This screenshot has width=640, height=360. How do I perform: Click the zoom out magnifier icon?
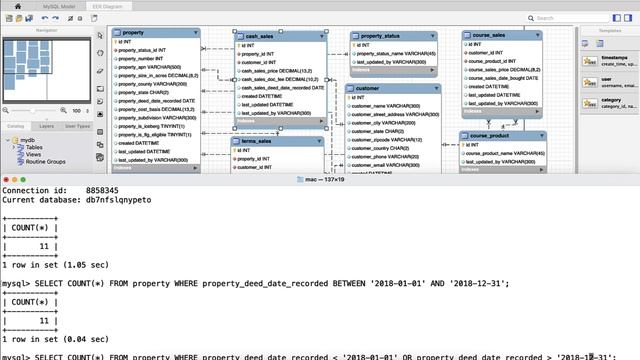pyautogui.click(x=6, y=111)
